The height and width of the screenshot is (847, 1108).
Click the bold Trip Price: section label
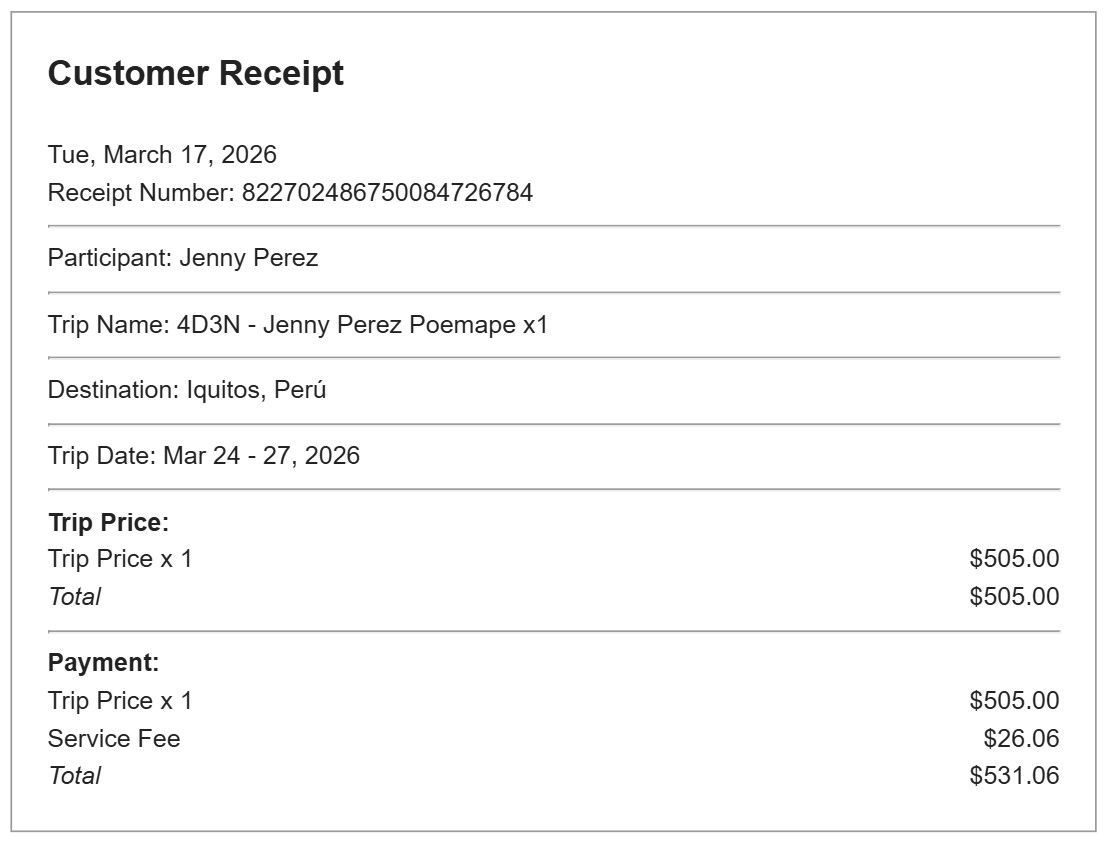pyautogui.click(x=109, y=522)
